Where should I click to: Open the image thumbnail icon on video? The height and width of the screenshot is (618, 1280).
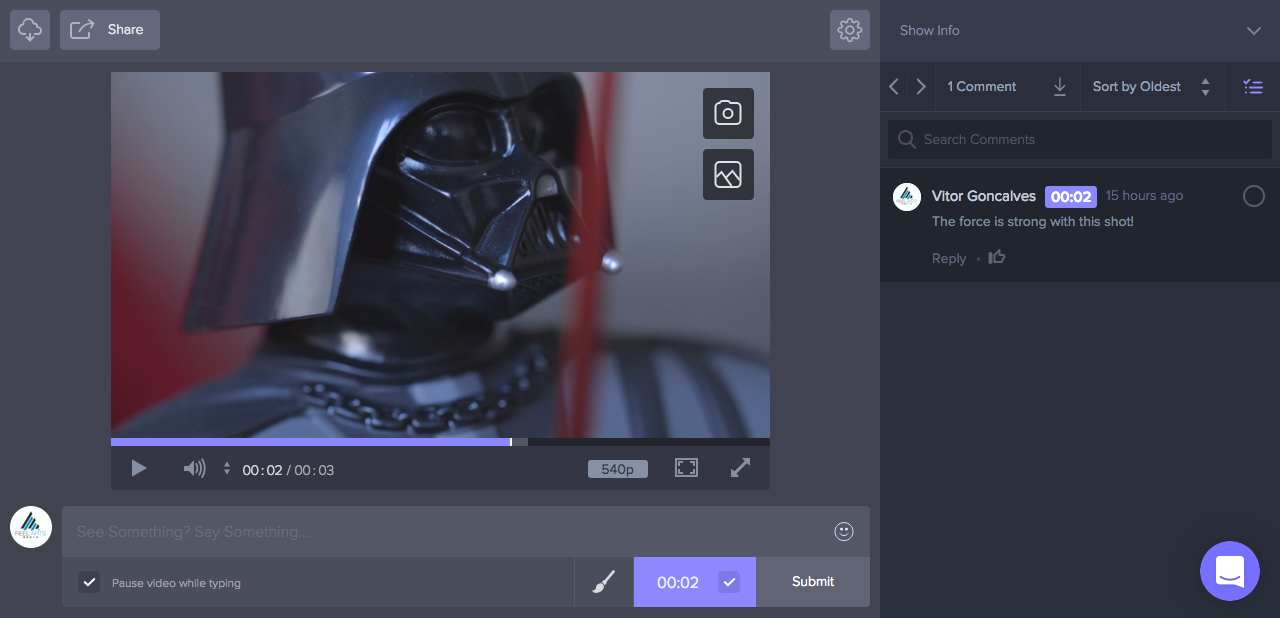coord(728,174)
